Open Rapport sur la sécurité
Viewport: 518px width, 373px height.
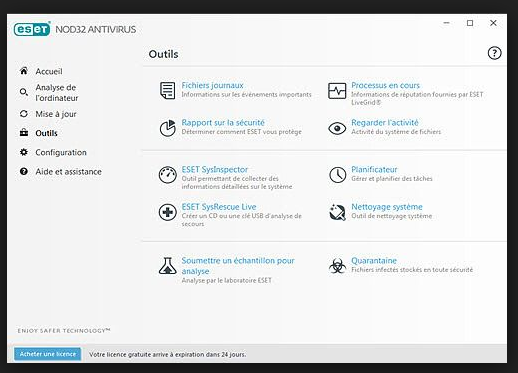[x=223, y=123]
